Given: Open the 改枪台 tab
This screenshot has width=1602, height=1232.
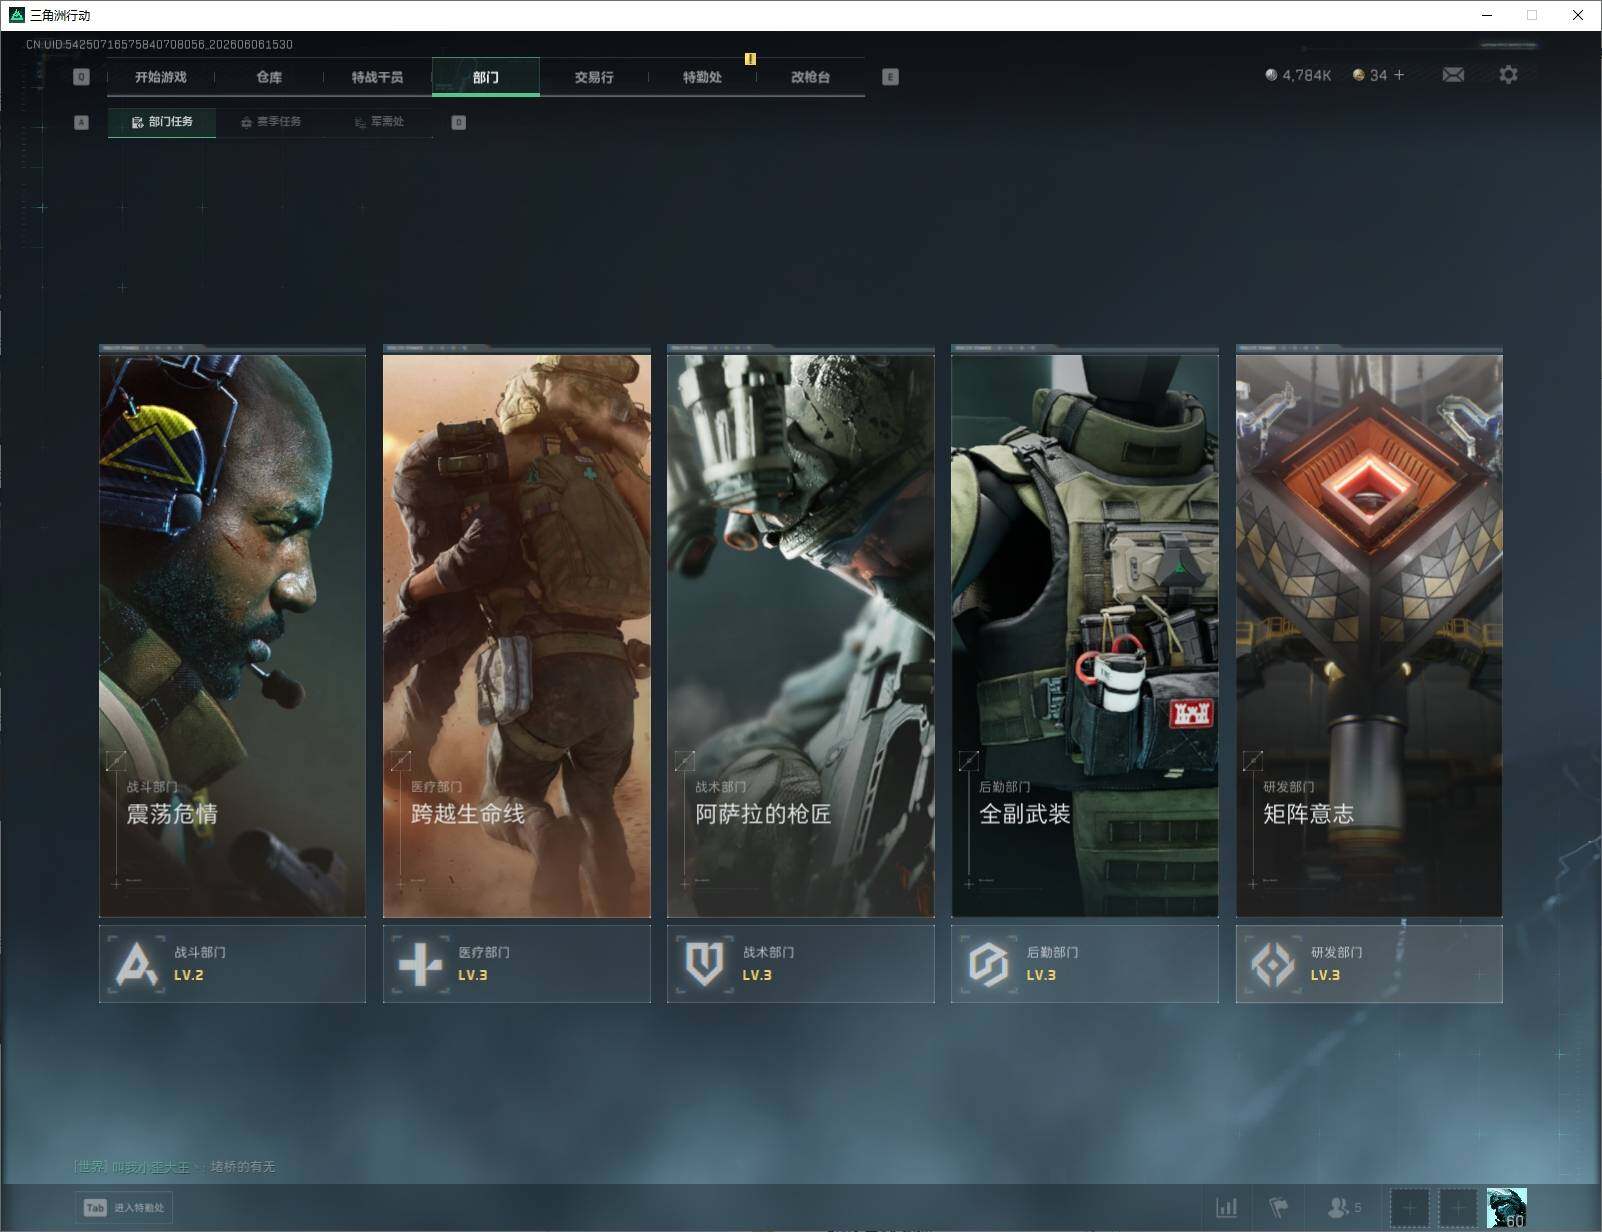Looking at the screenshot, I should point(810,77).
